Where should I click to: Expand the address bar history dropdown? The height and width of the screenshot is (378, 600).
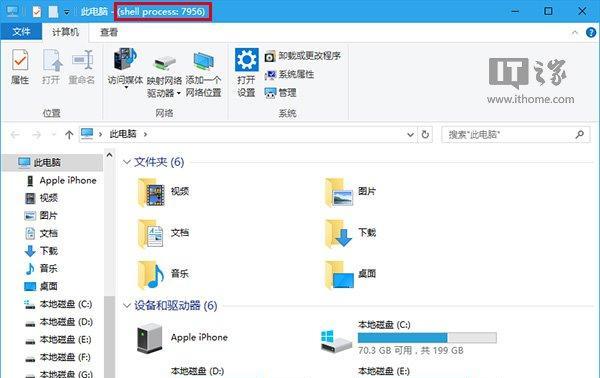(x=410, y=135)
